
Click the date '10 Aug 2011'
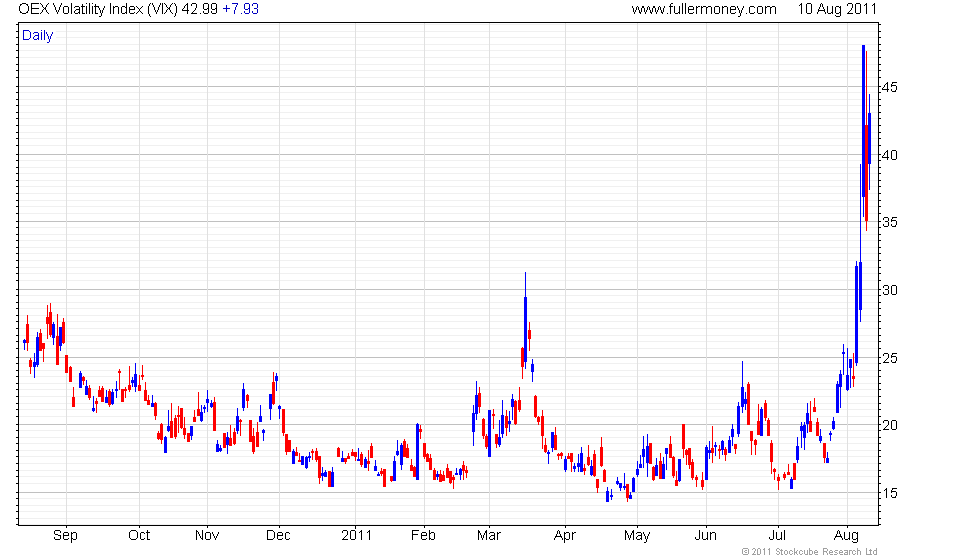pyautogui.click(x=837, y=9)
